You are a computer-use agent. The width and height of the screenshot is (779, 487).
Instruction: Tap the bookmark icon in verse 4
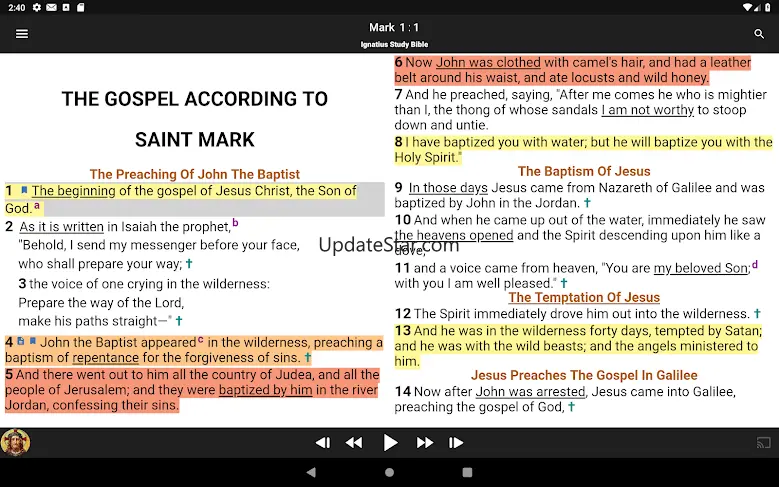[32, 341]
